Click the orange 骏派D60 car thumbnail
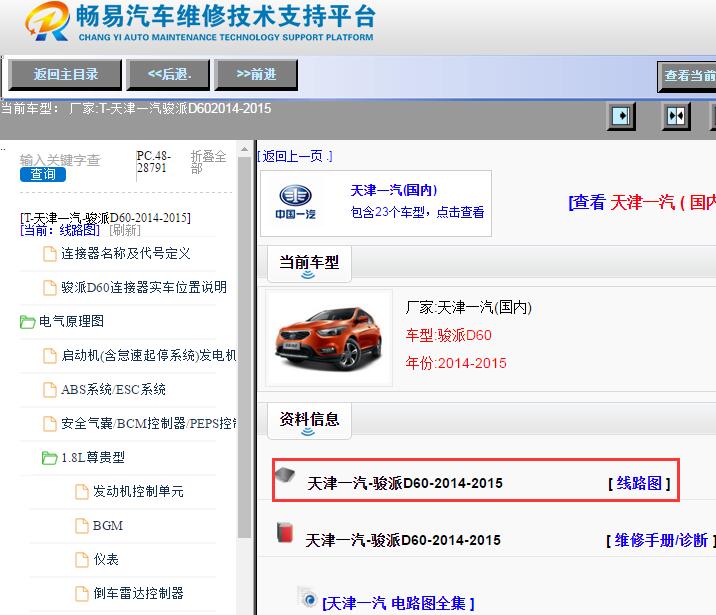The image size is (716, 615). pos(329,338)
